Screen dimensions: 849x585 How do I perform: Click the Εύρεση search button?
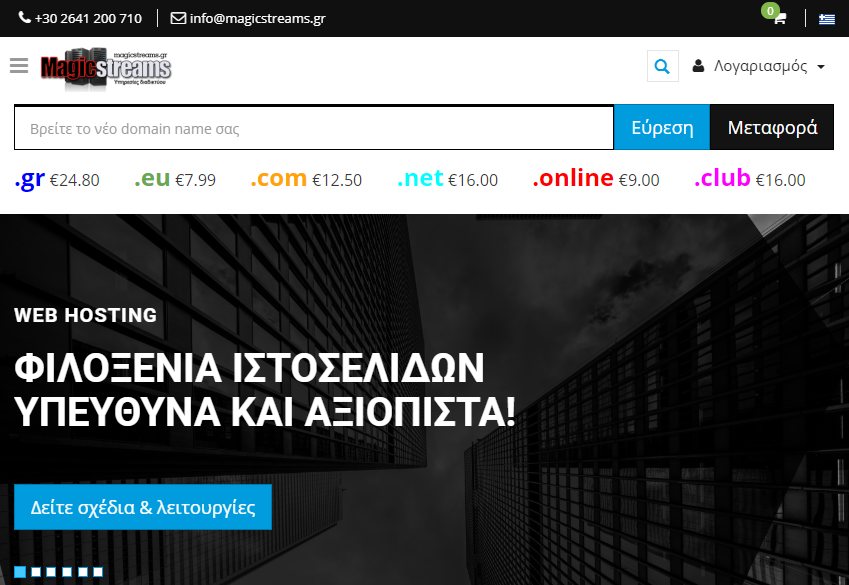[662, 127]
